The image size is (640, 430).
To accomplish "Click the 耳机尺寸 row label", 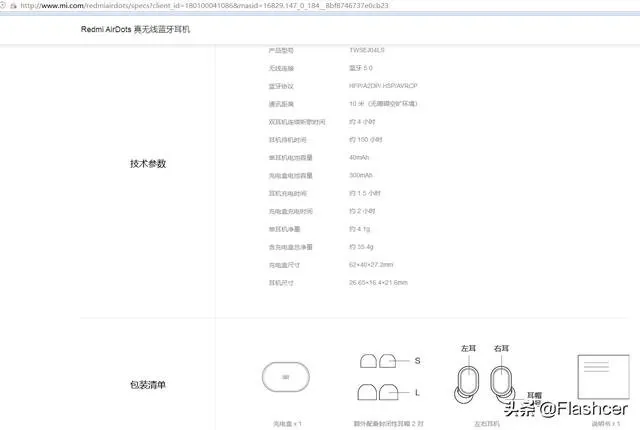I will pyautogui.click(x=281, y=283).
